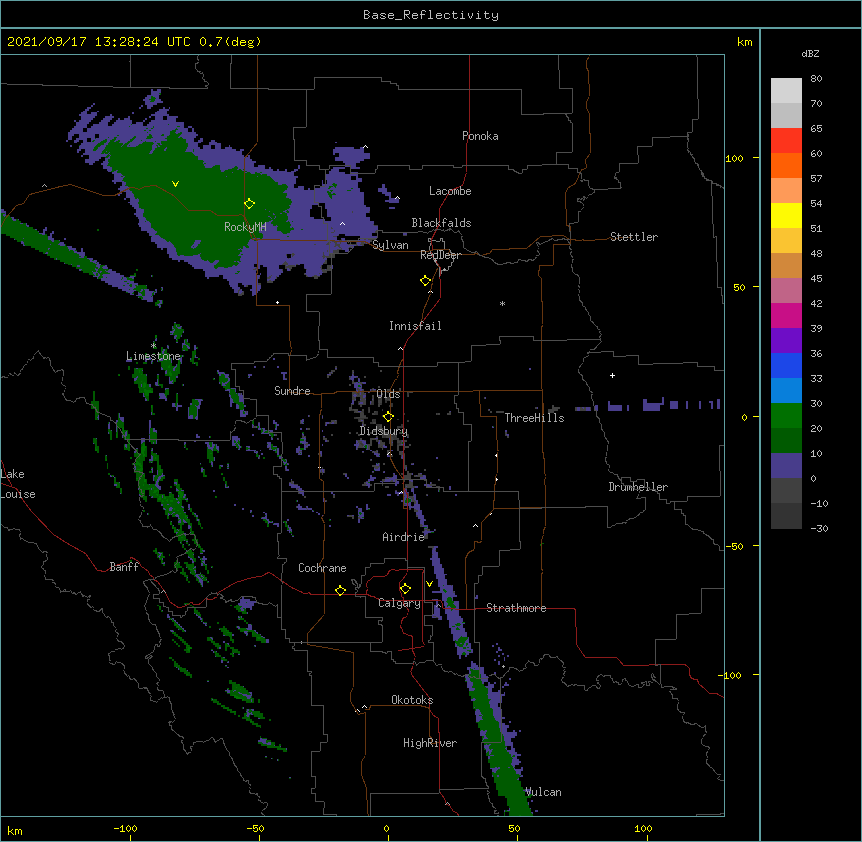Click the Sylvan label
Viewport: 862px width, 842px height.
(390, 245)
